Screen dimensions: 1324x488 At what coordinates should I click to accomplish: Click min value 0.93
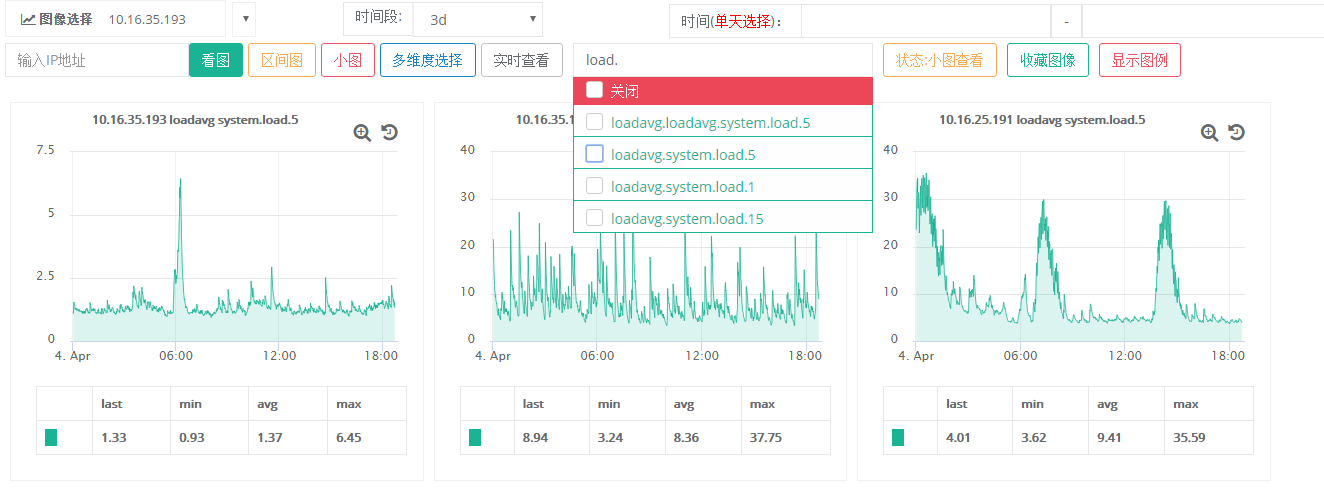pos(193,437)
